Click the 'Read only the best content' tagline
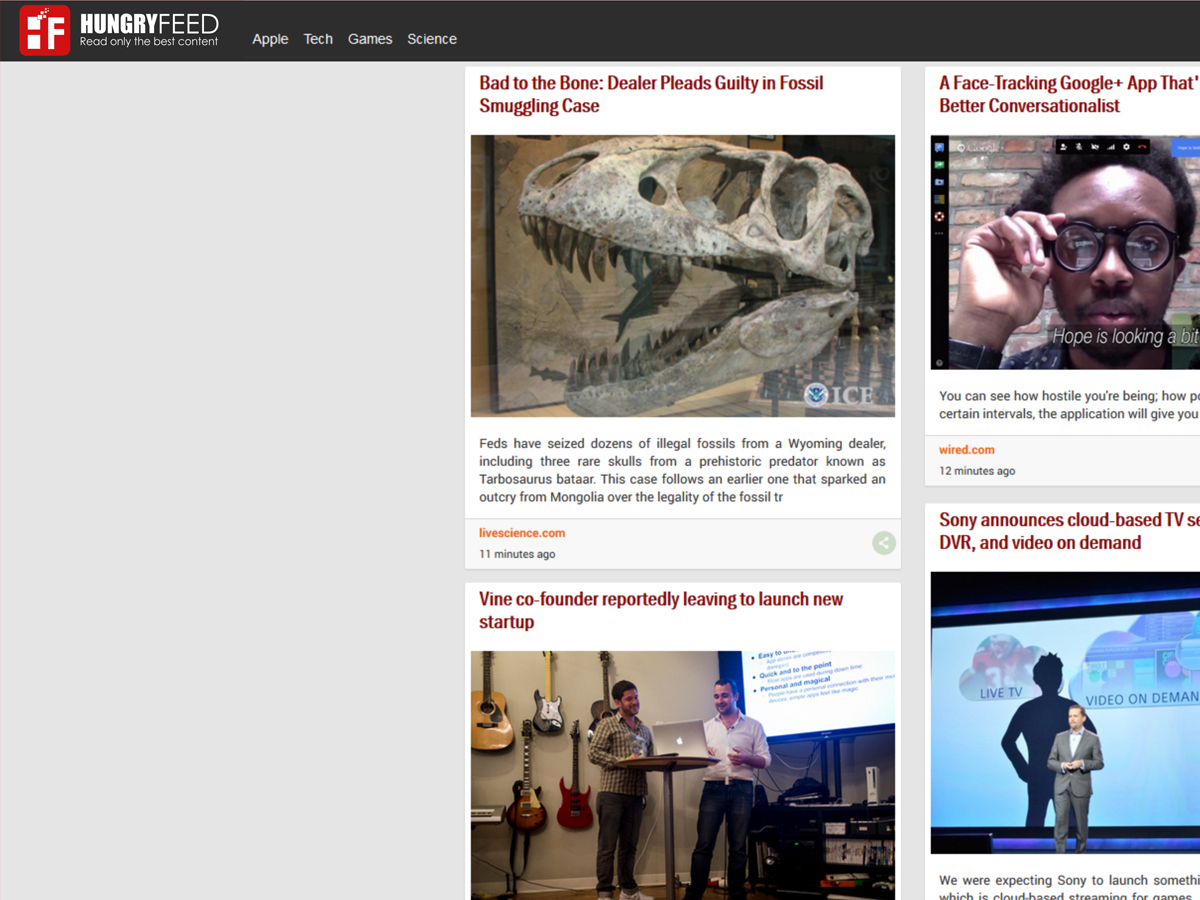This screenshot has height=900, width=1200. point(149,42)
